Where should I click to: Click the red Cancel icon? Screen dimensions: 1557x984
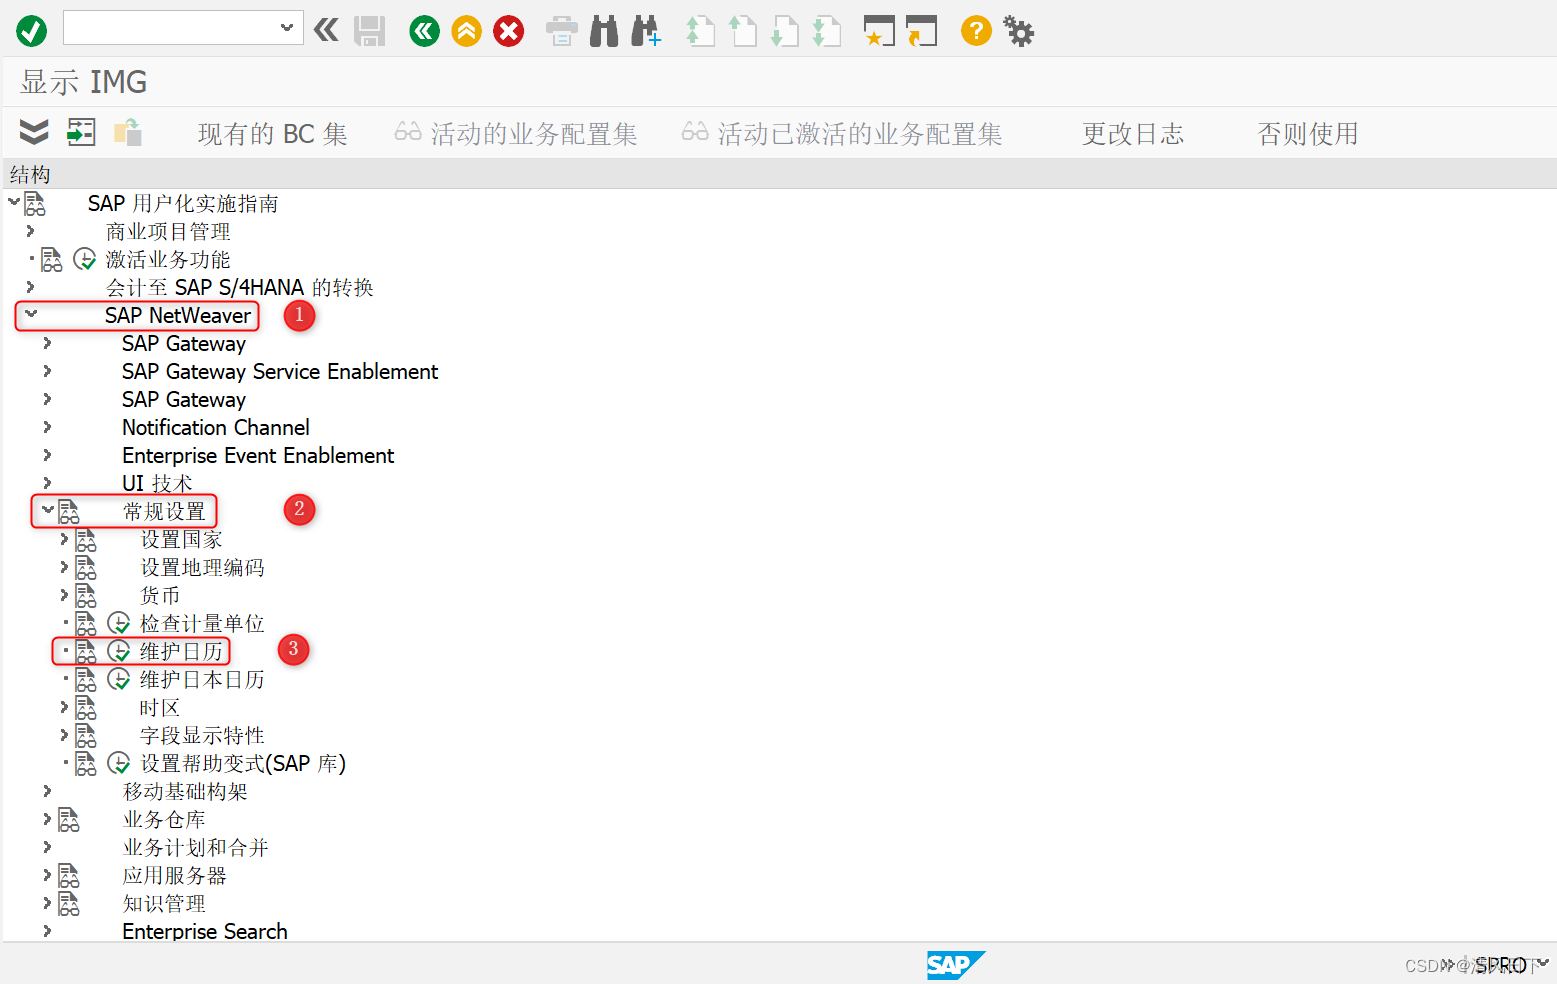[x=509, y=31]
